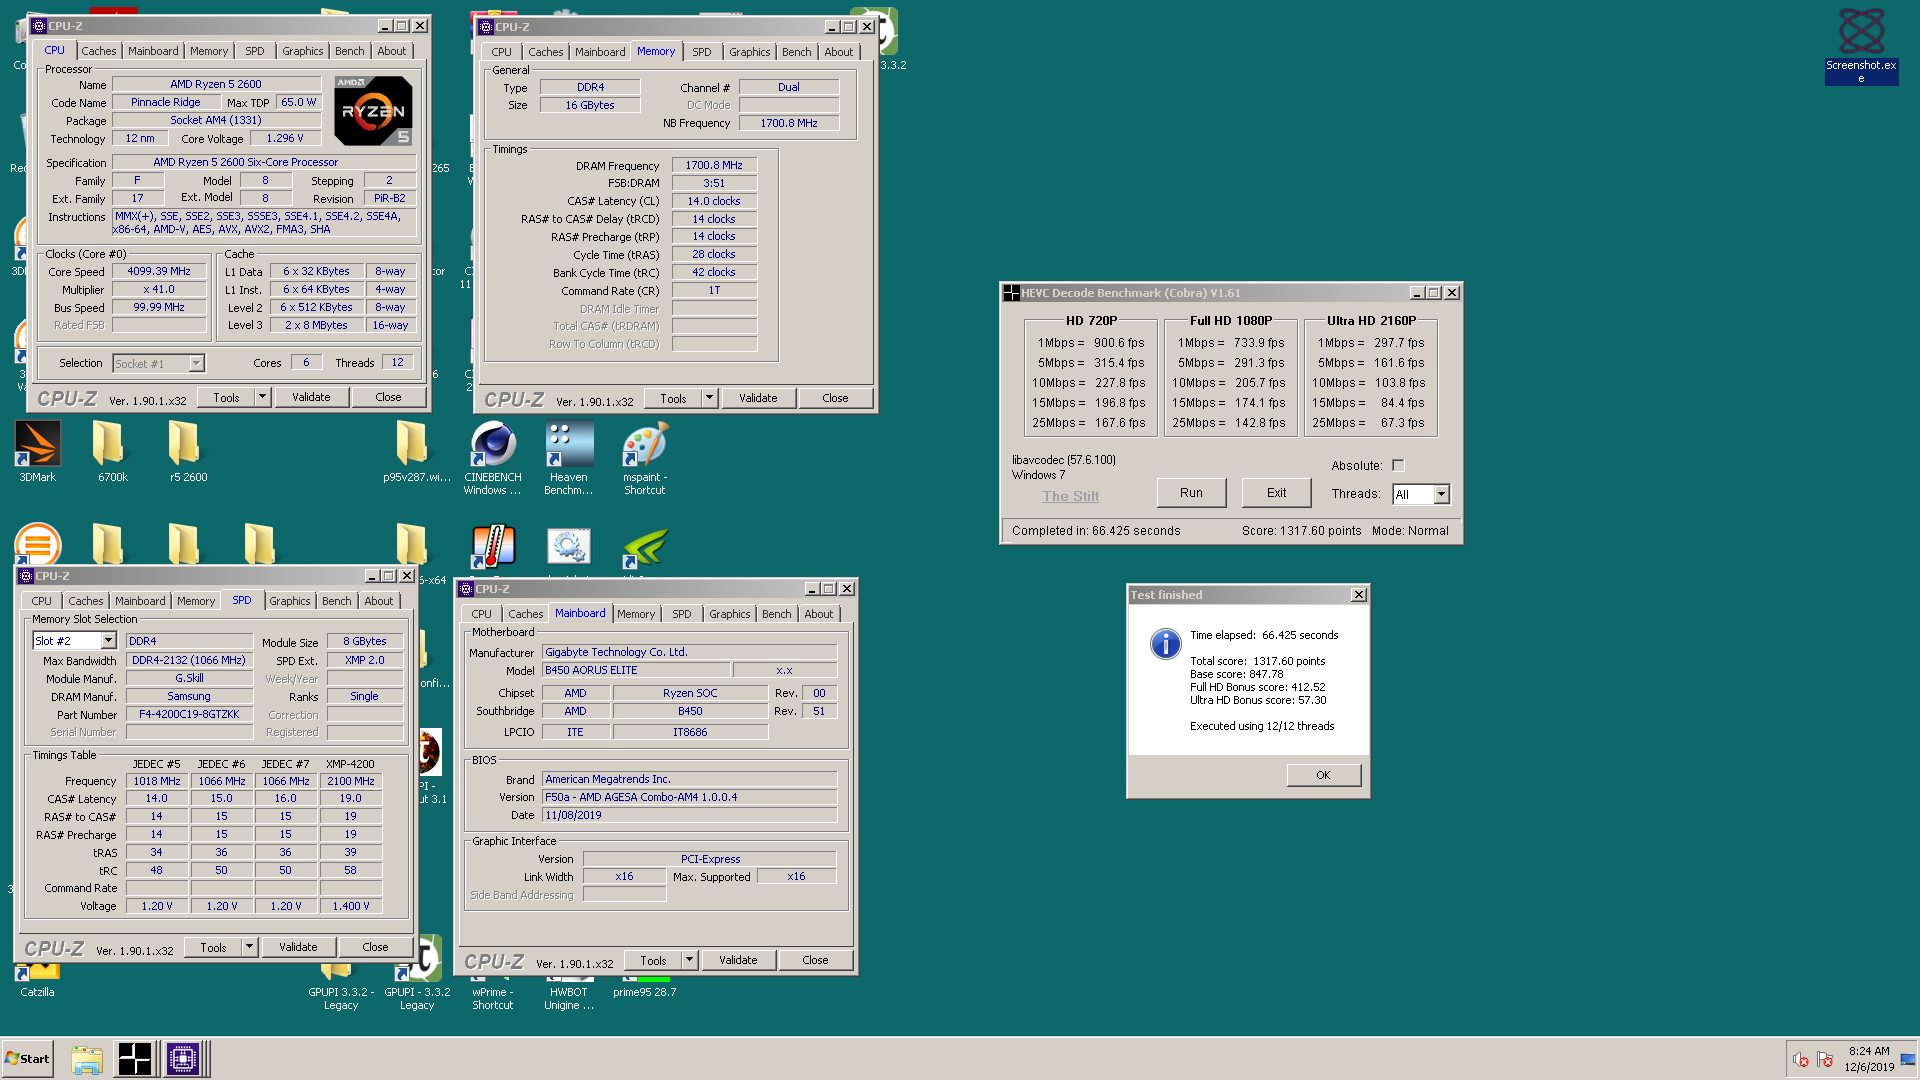Launch the Heaven Benchmark shortcut
The height and width of the screenshot is (1080, 1920).
coord(568,457)
